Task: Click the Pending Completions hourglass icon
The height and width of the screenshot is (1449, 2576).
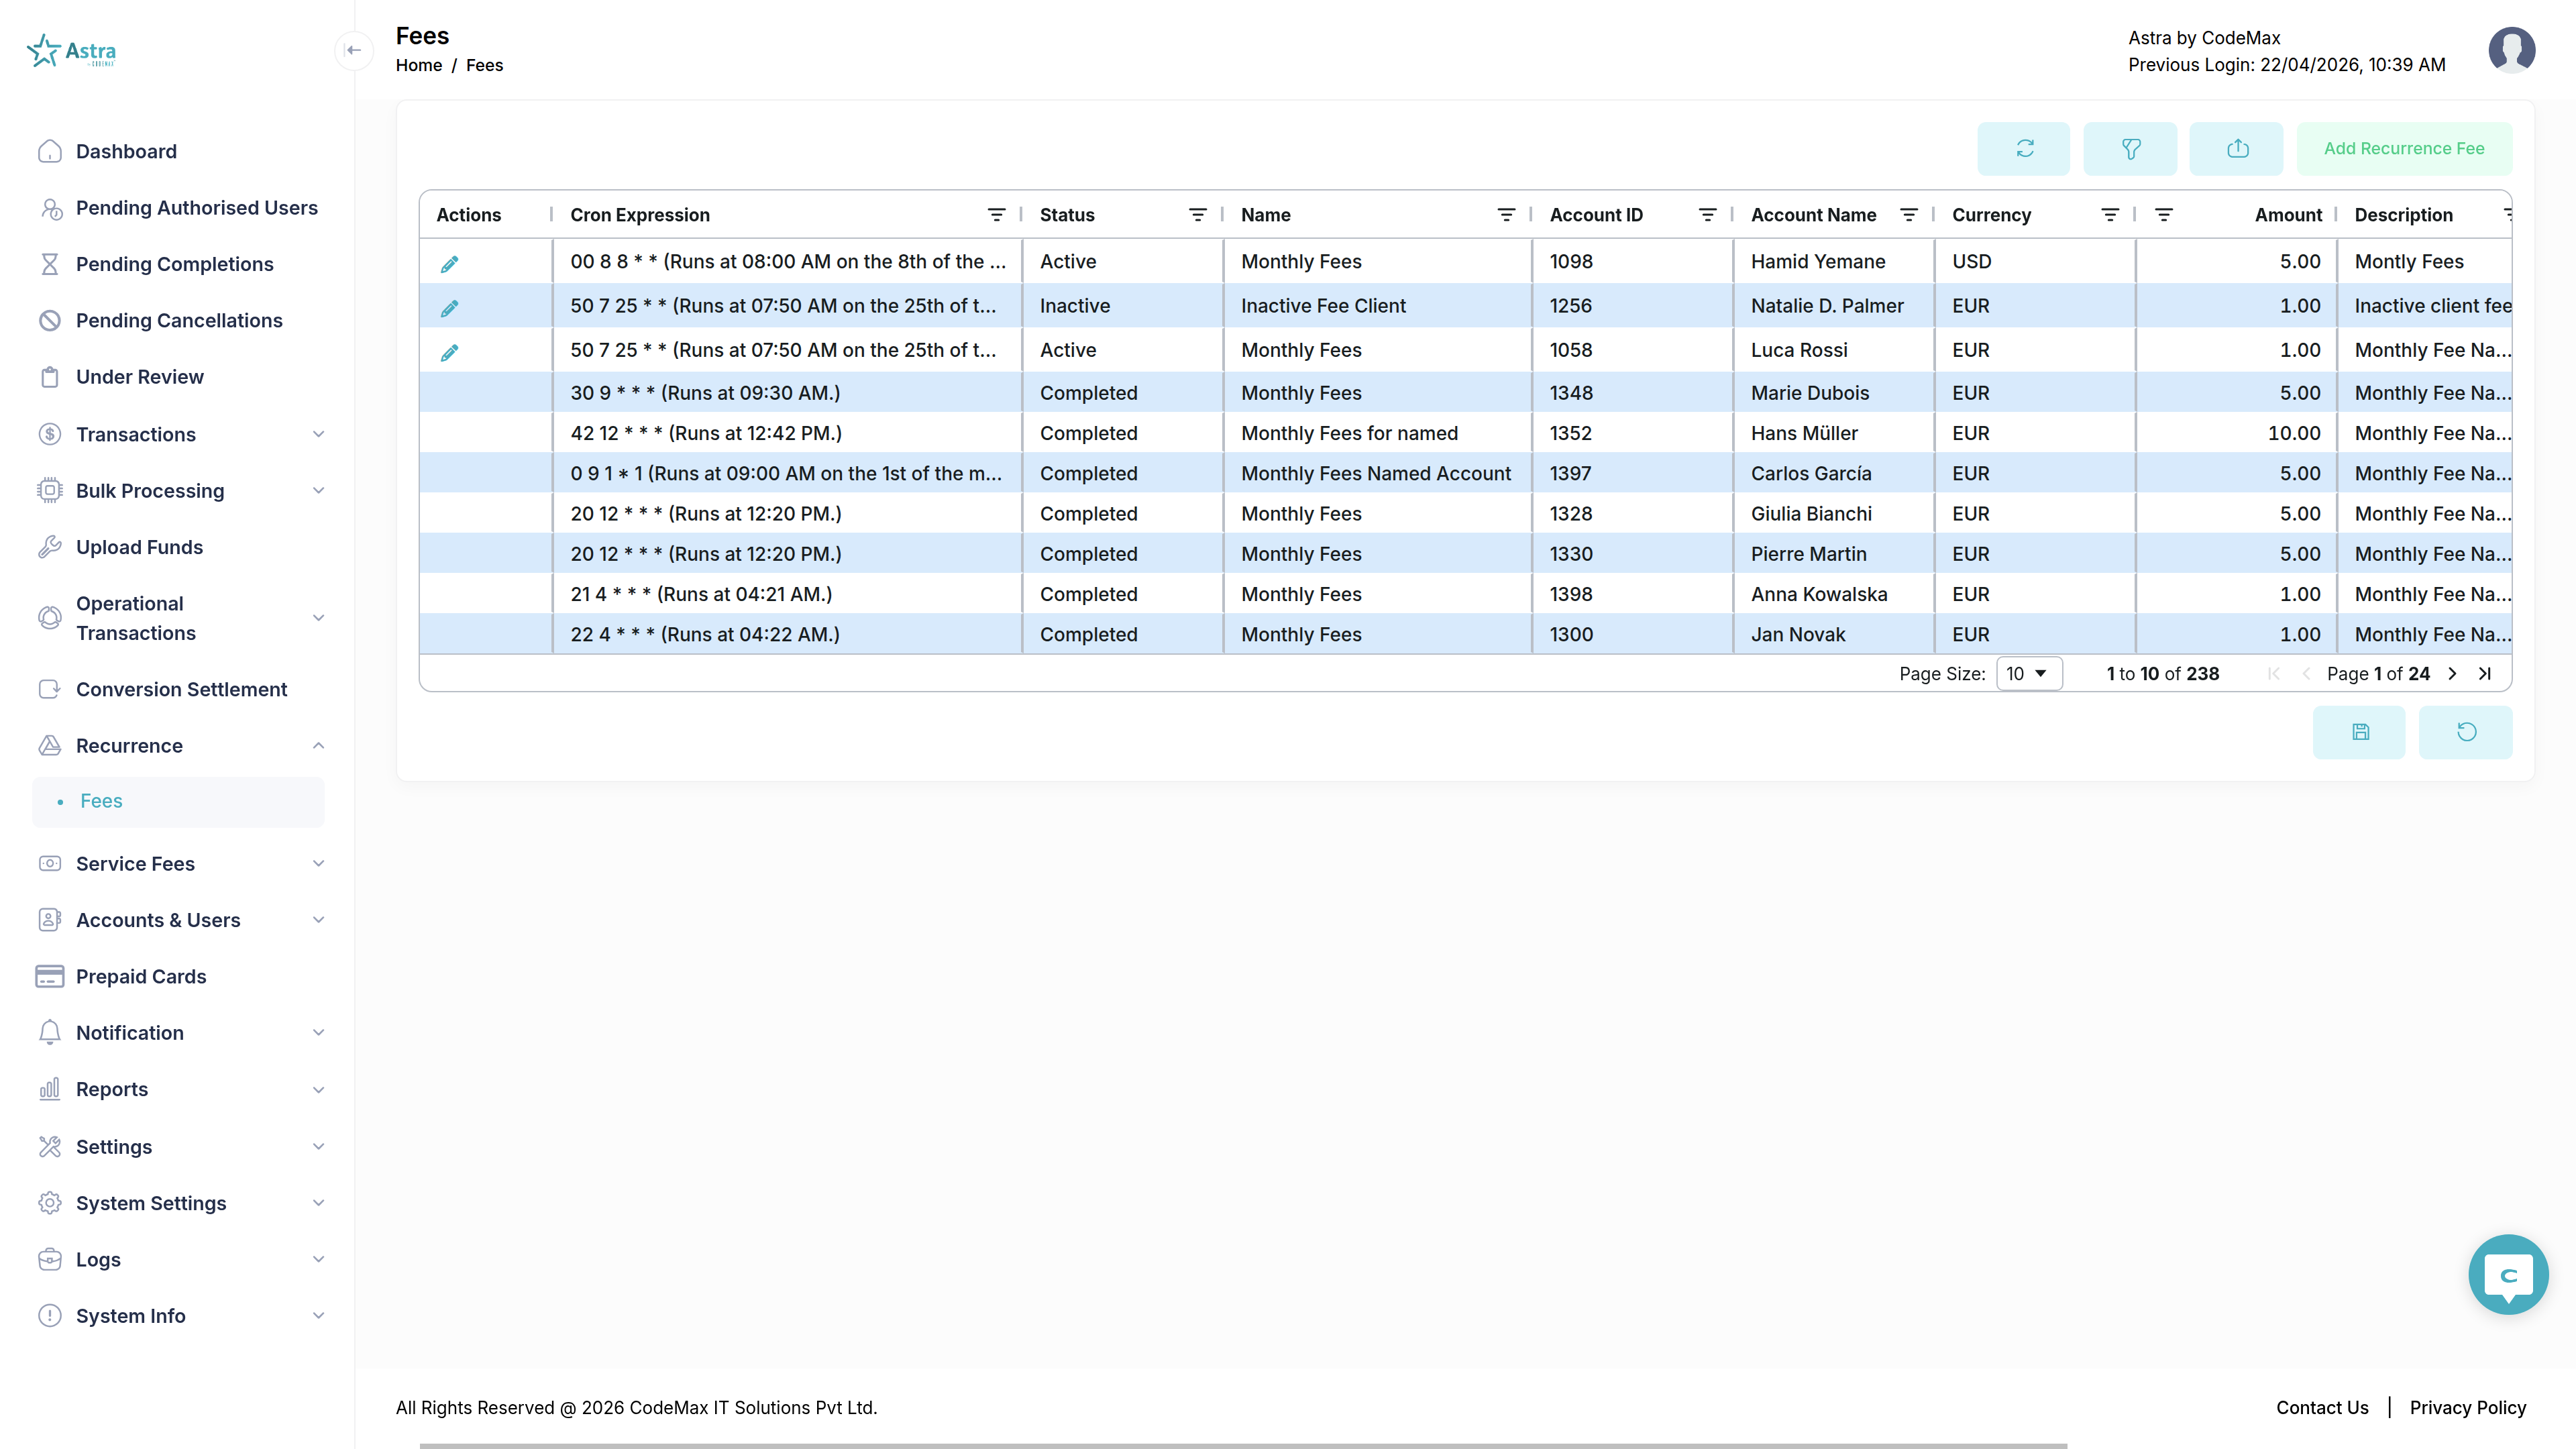Action: [50, 264]
